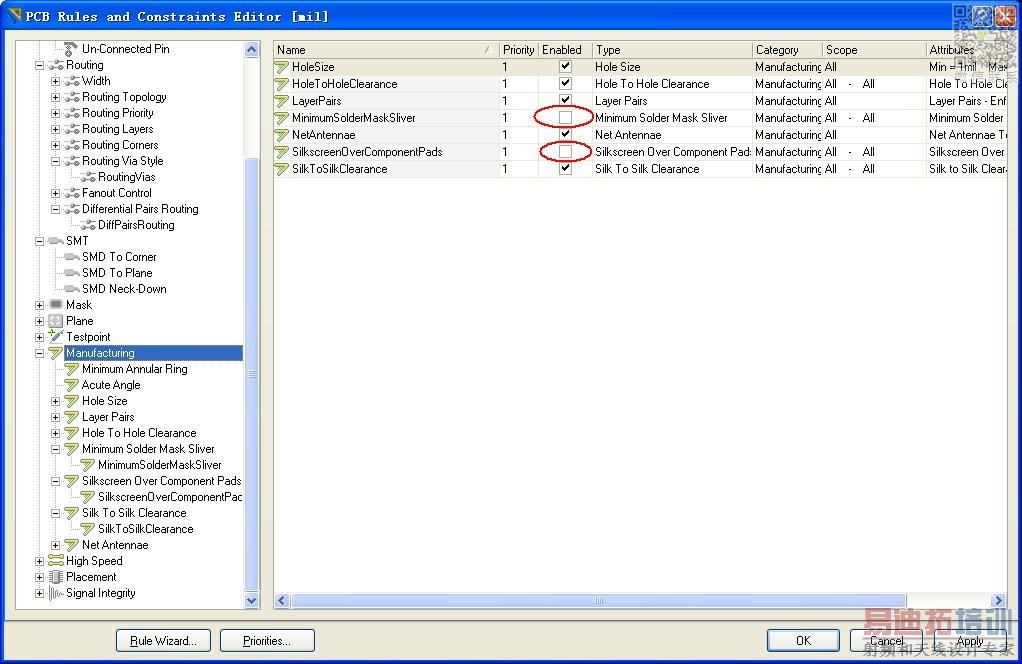Click the Mask category icon in tree
The height and width of the screenshot is (664, 1022).
pyautogui.click(x=56, y=304)
